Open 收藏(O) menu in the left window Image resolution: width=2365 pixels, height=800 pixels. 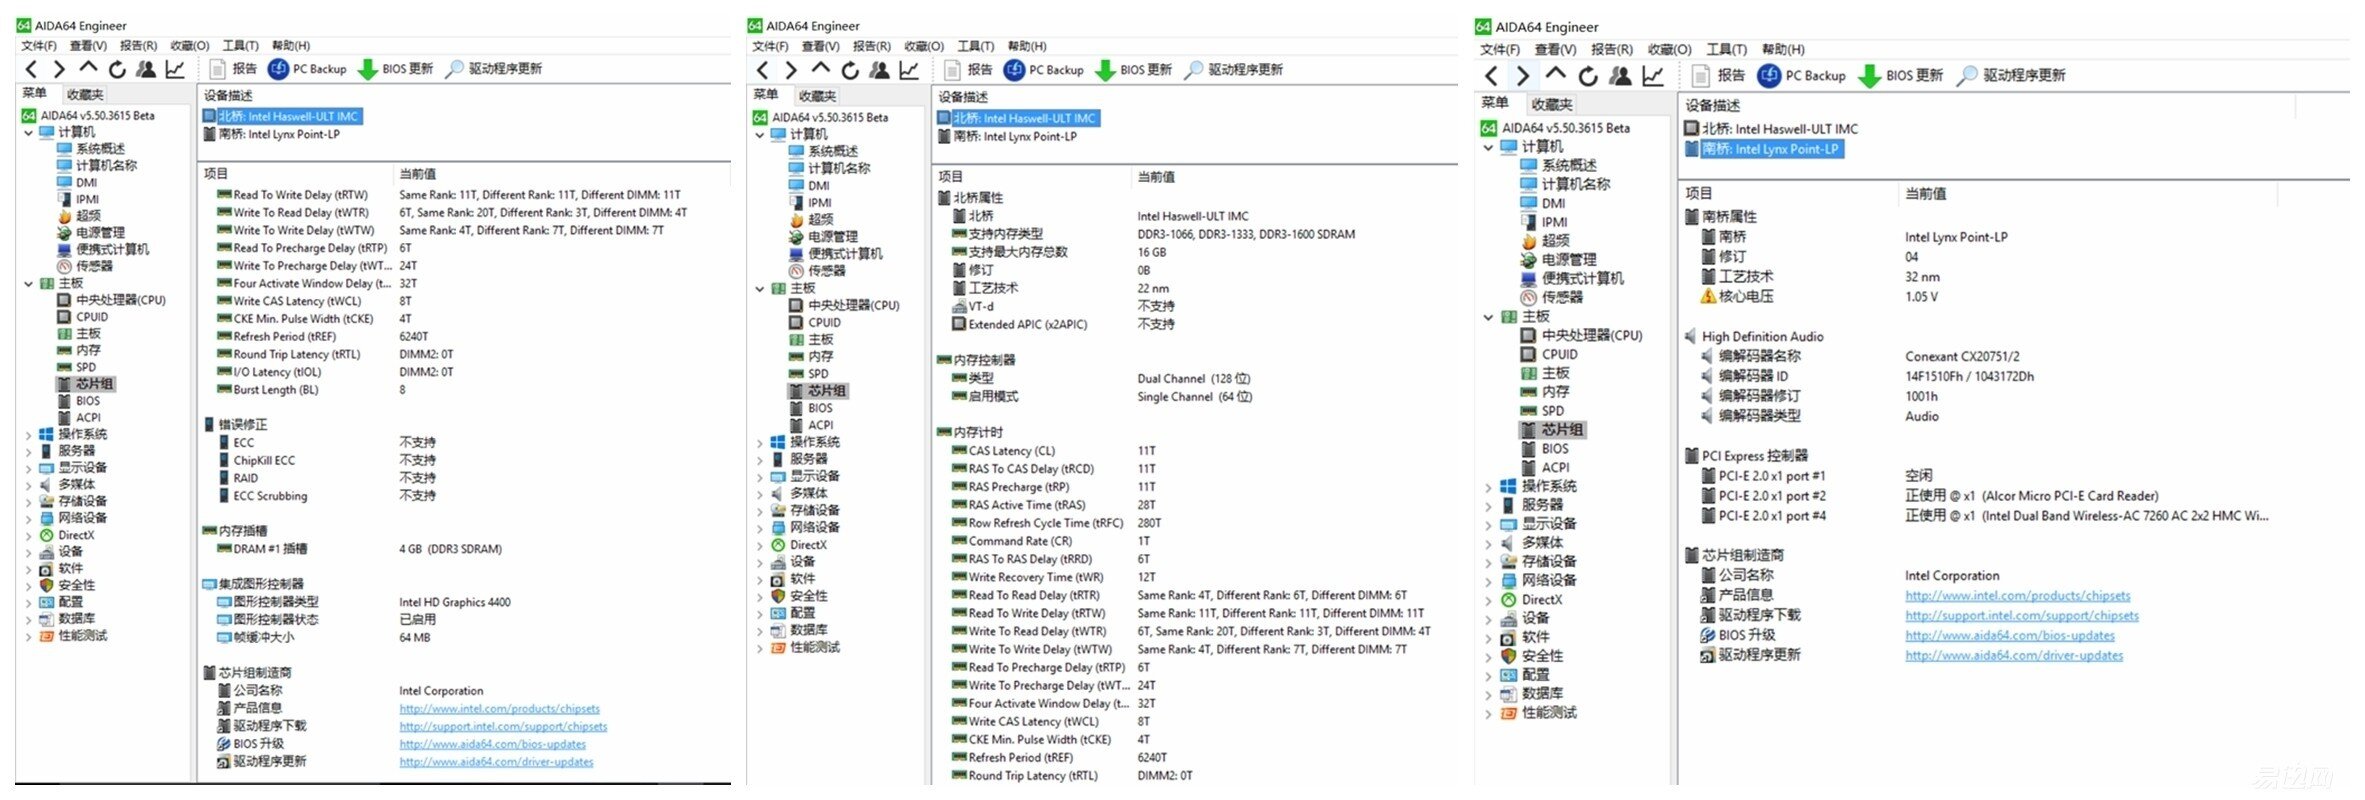190,46
